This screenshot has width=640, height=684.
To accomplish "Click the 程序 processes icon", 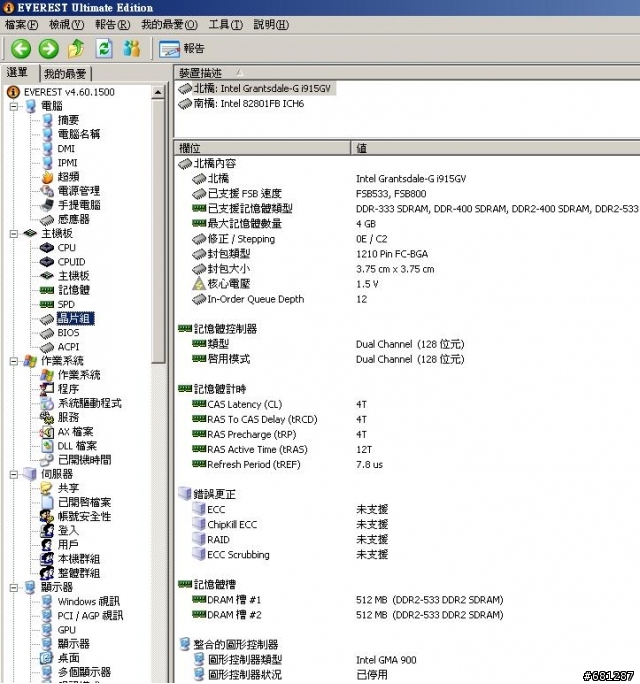I will pyautogui.click(x=47, y=389).
